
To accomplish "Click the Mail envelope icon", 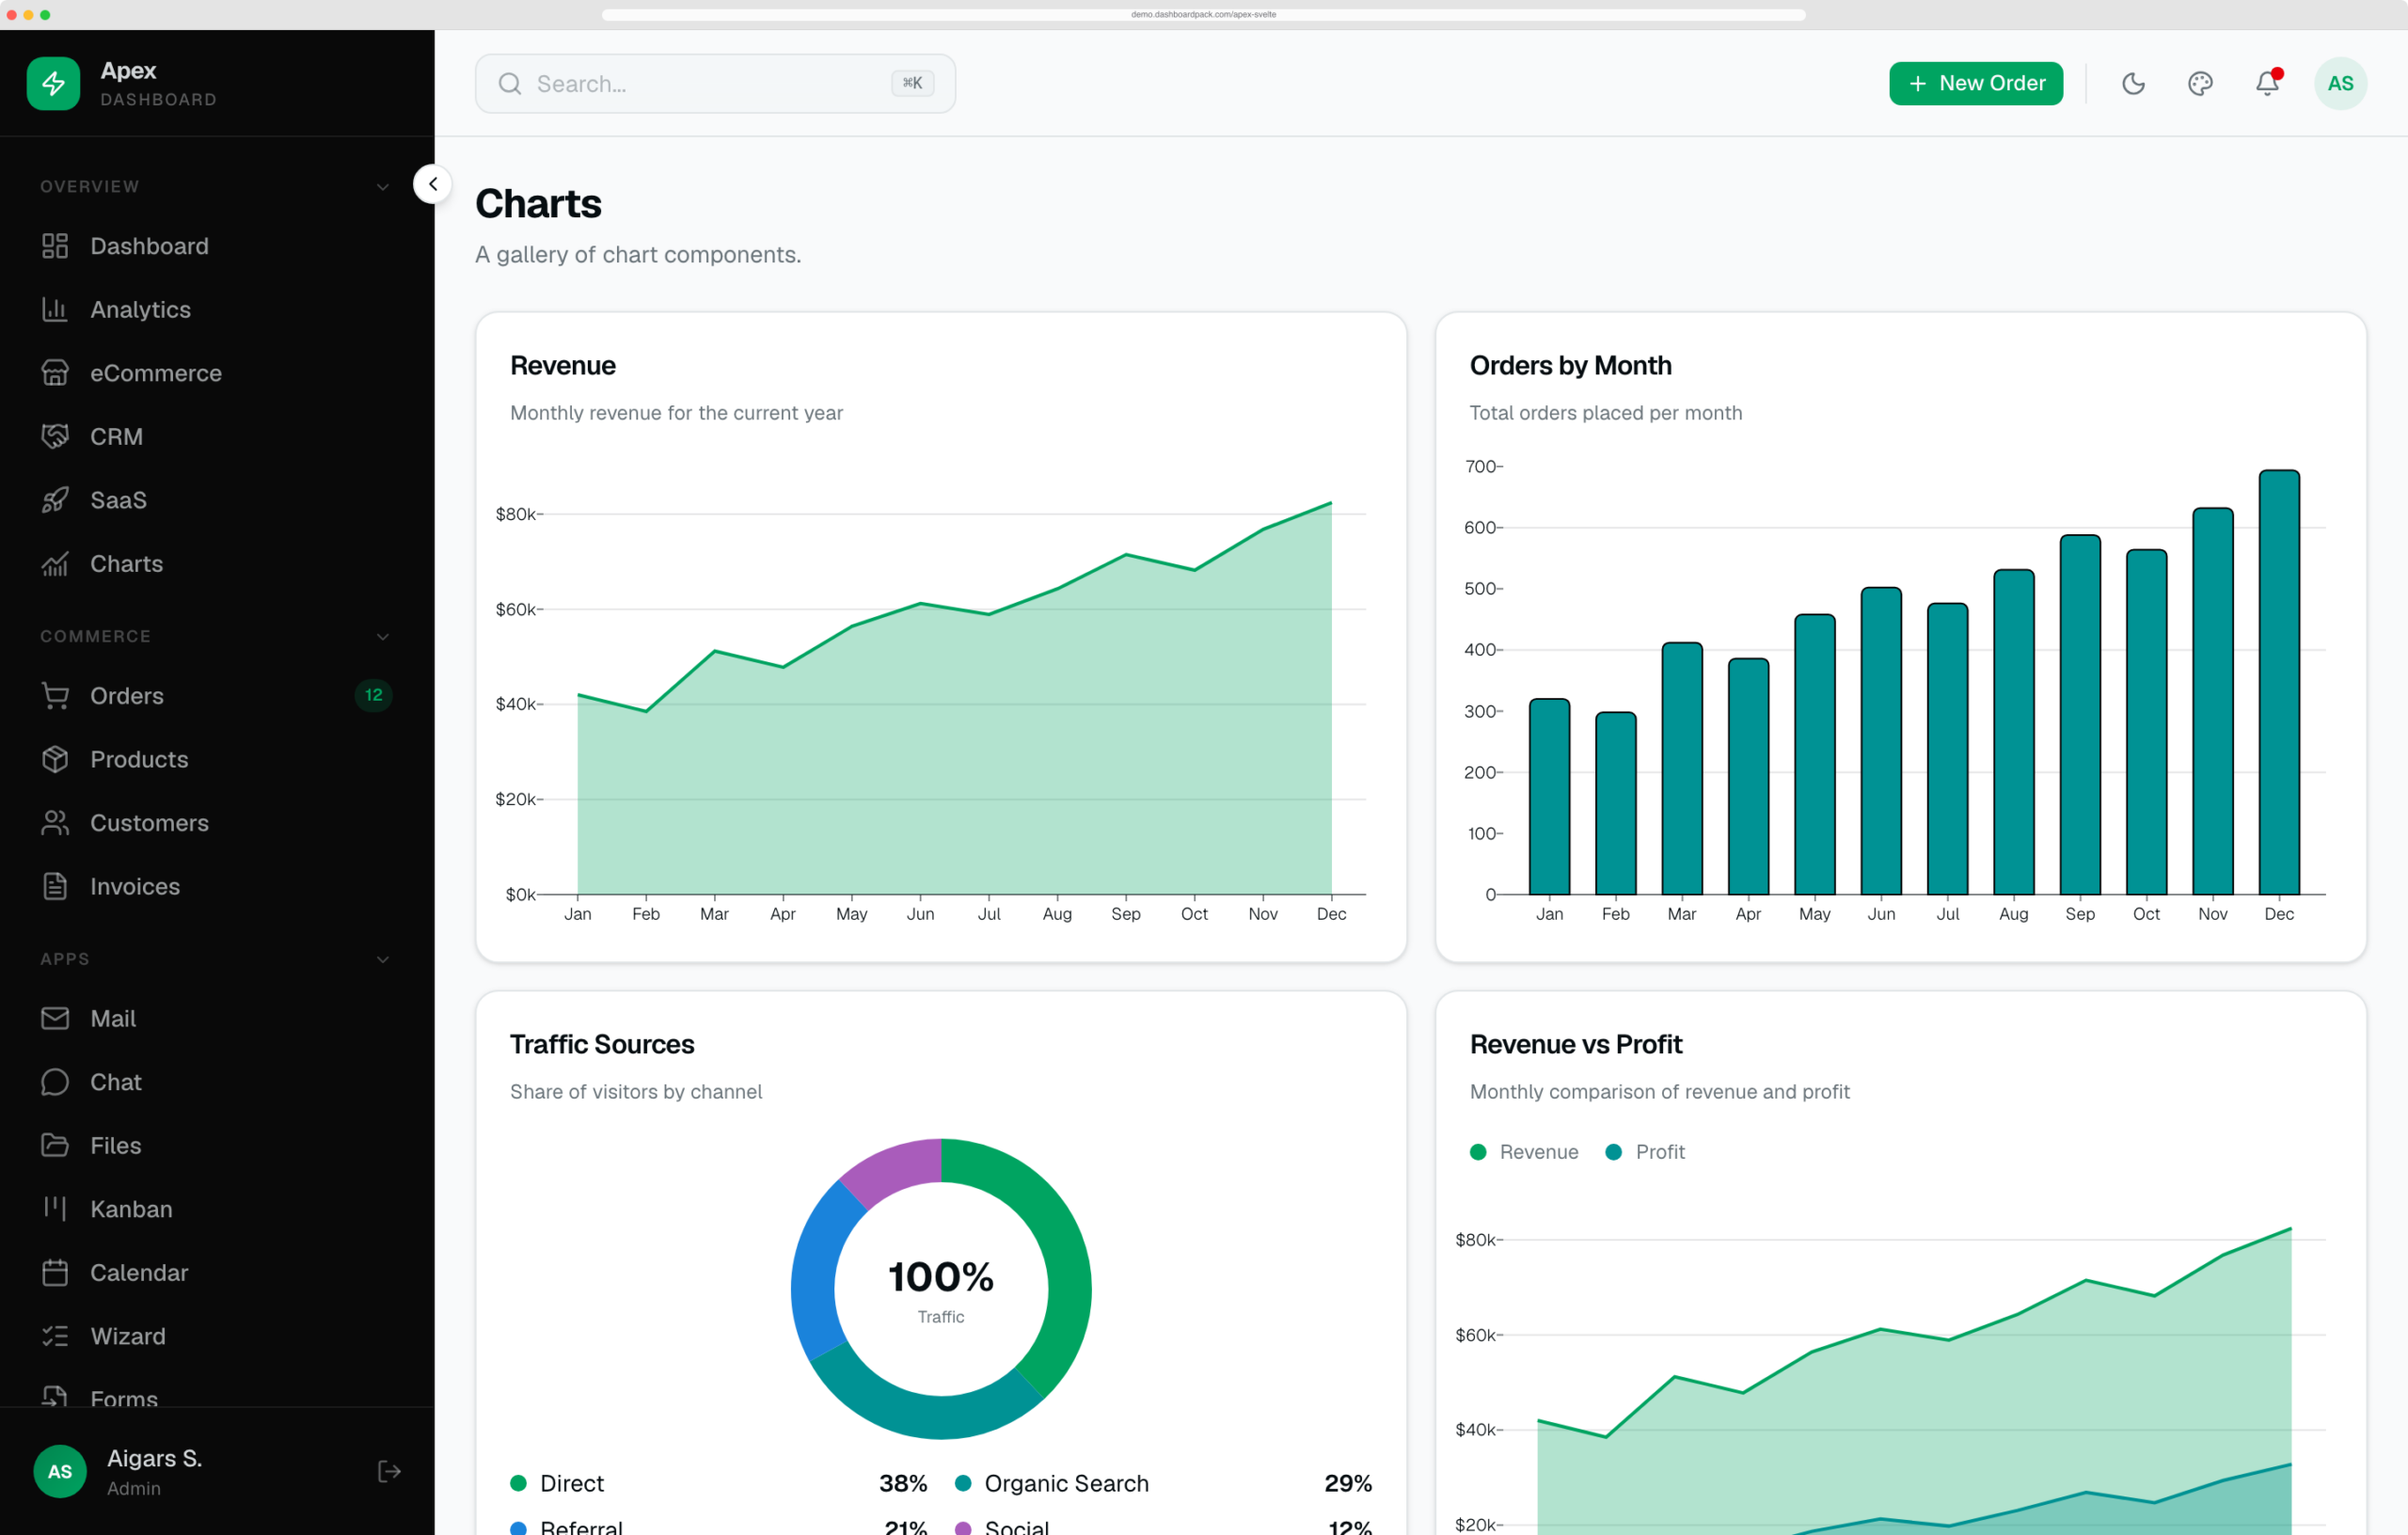I will pyautogui.click(x=55, y=1018).
